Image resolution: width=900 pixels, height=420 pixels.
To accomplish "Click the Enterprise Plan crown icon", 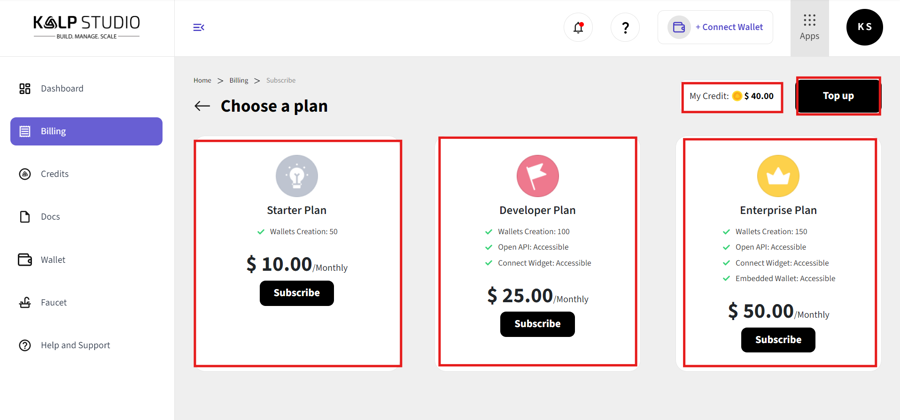I will pos(778,176).
